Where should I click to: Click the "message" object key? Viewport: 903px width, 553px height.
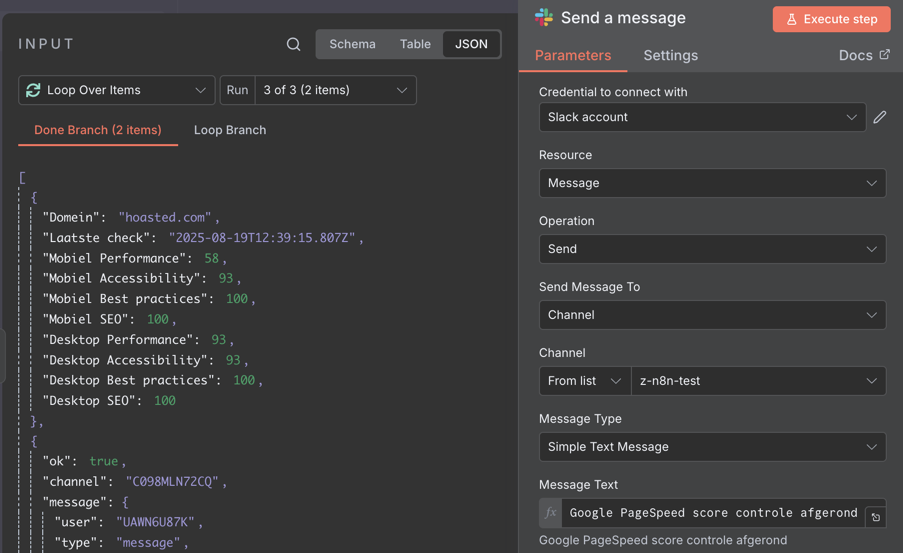[75, 502]
